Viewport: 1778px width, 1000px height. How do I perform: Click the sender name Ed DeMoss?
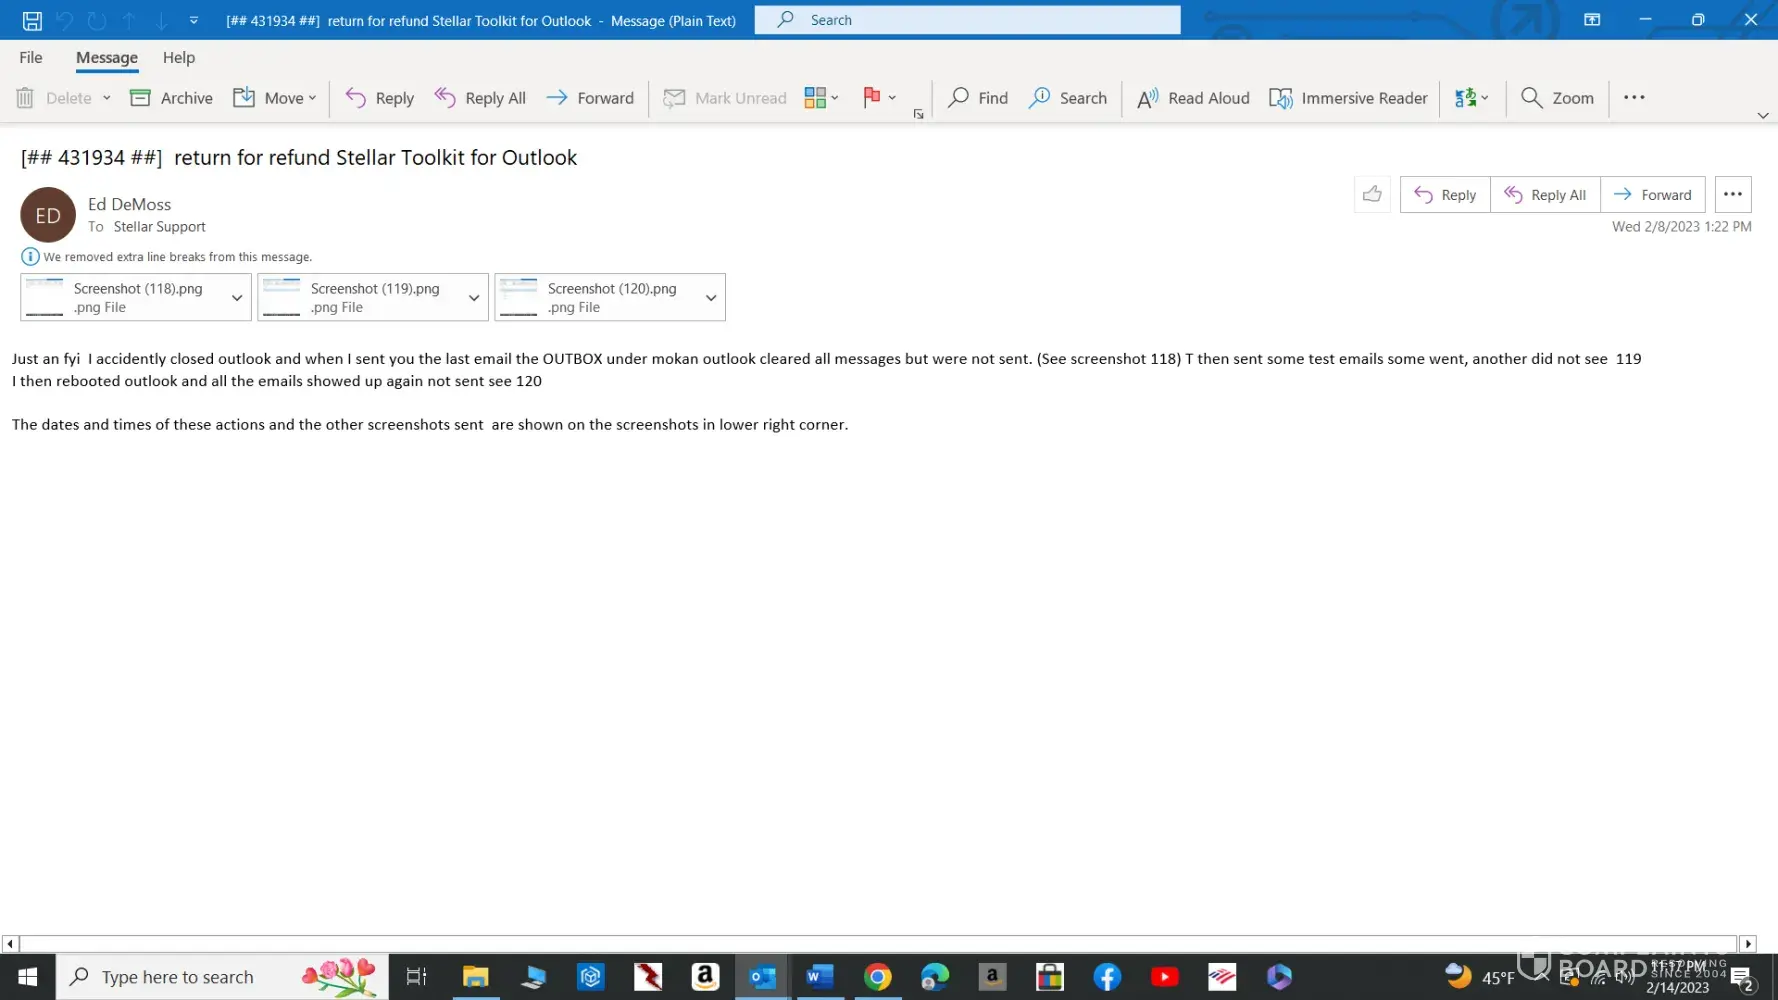pyautogui.click(x=130, y=204)
